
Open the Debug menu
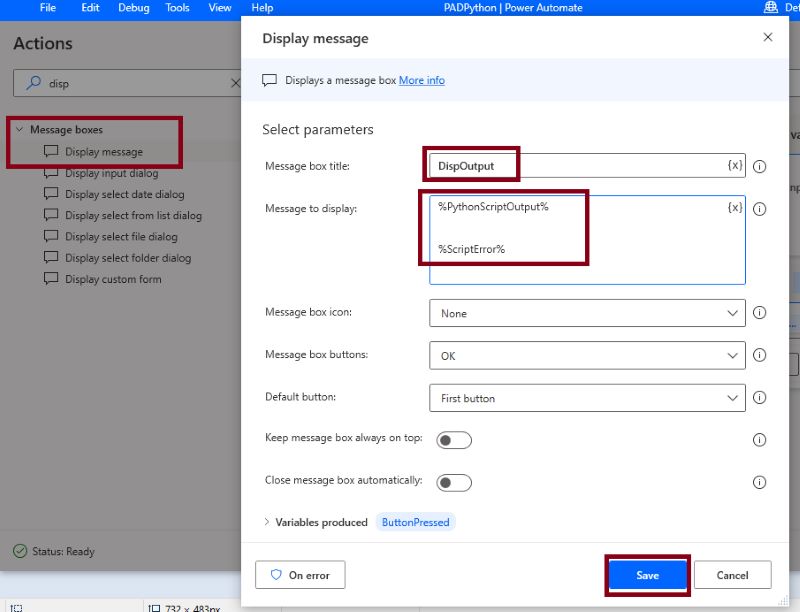click(134, 8)
